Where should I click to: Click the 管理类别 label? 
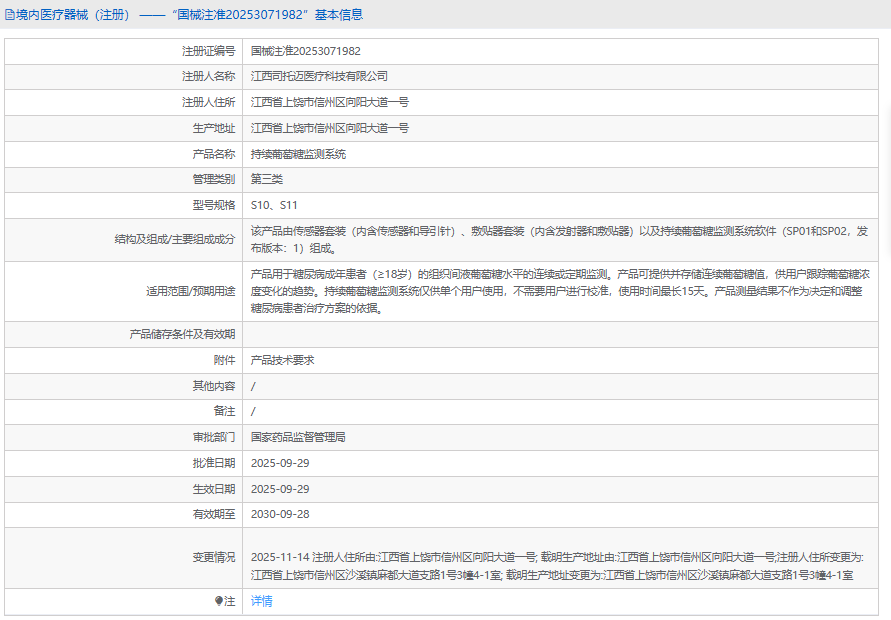point(214,179)
